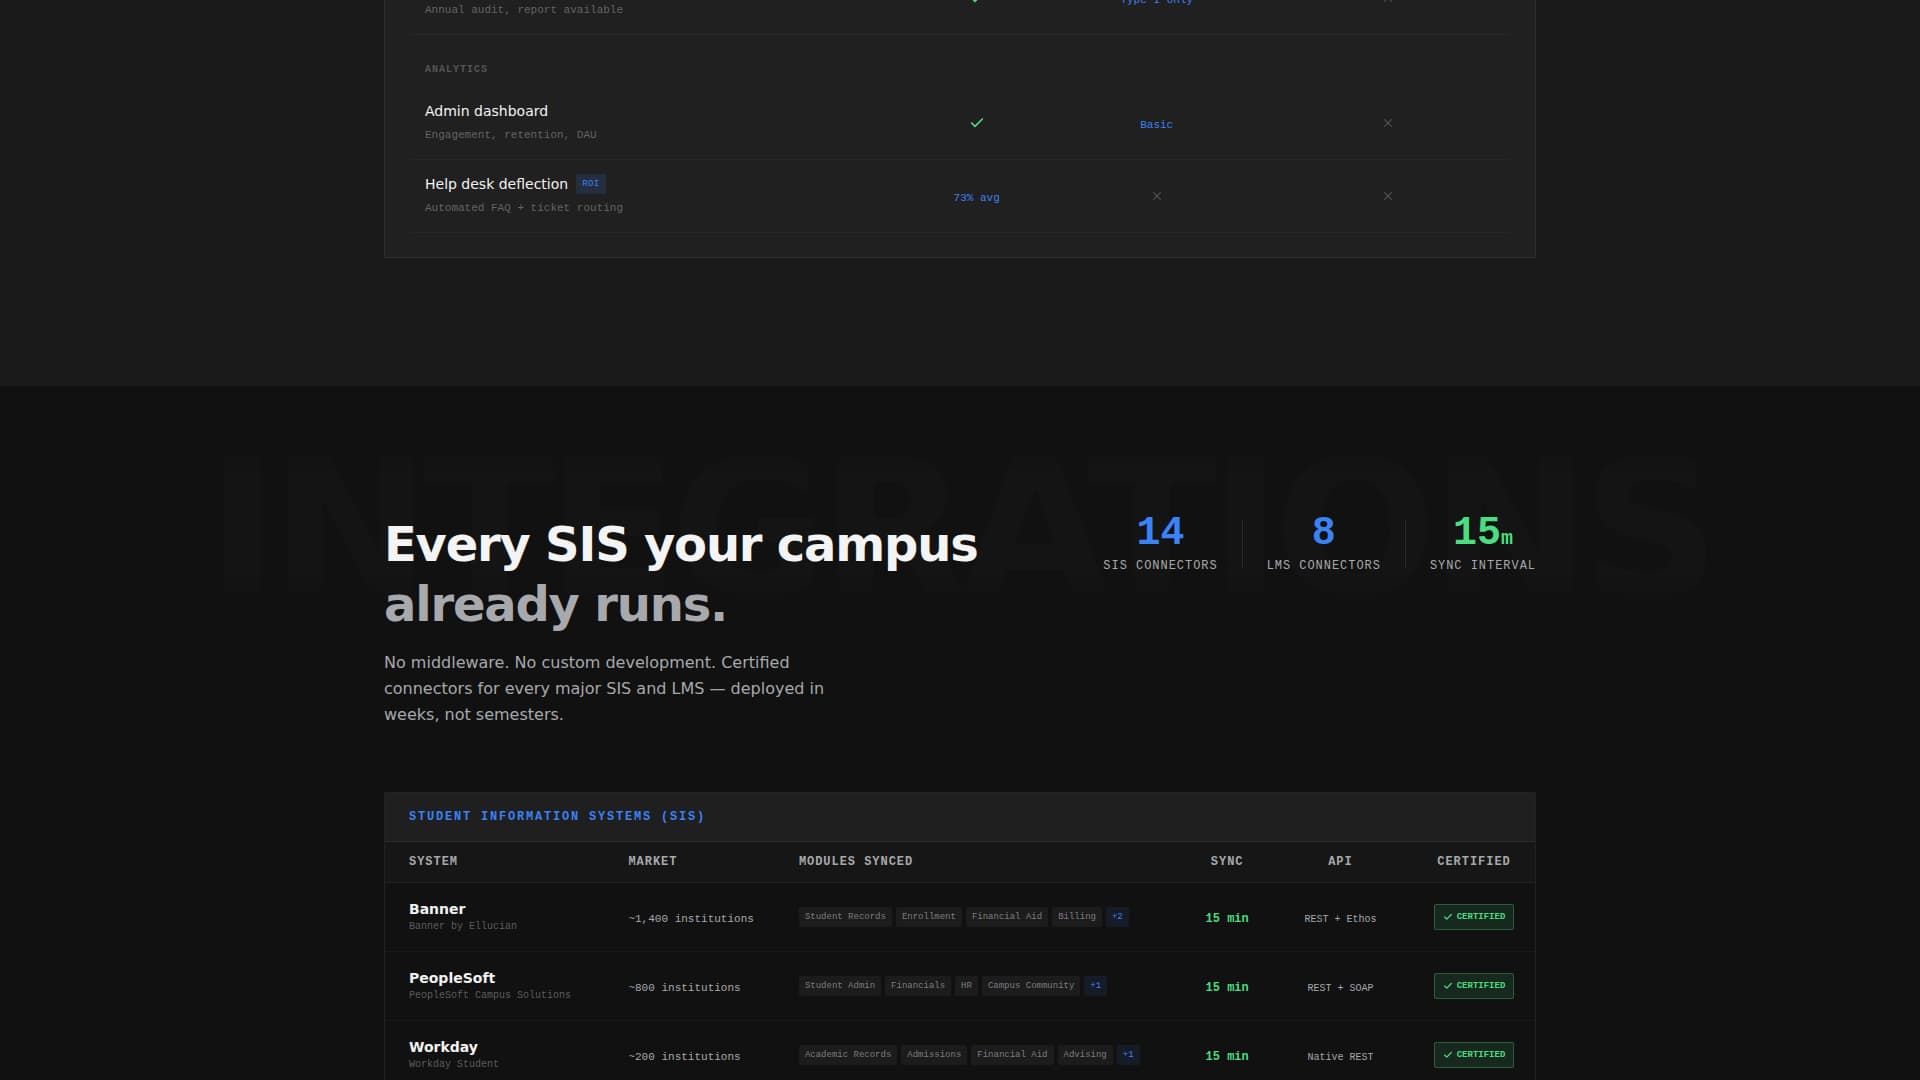The image size is (1920, 1080).
Task: Click the ANALYTICS section label
Action: pyautogui.click(x=456, y=69)
